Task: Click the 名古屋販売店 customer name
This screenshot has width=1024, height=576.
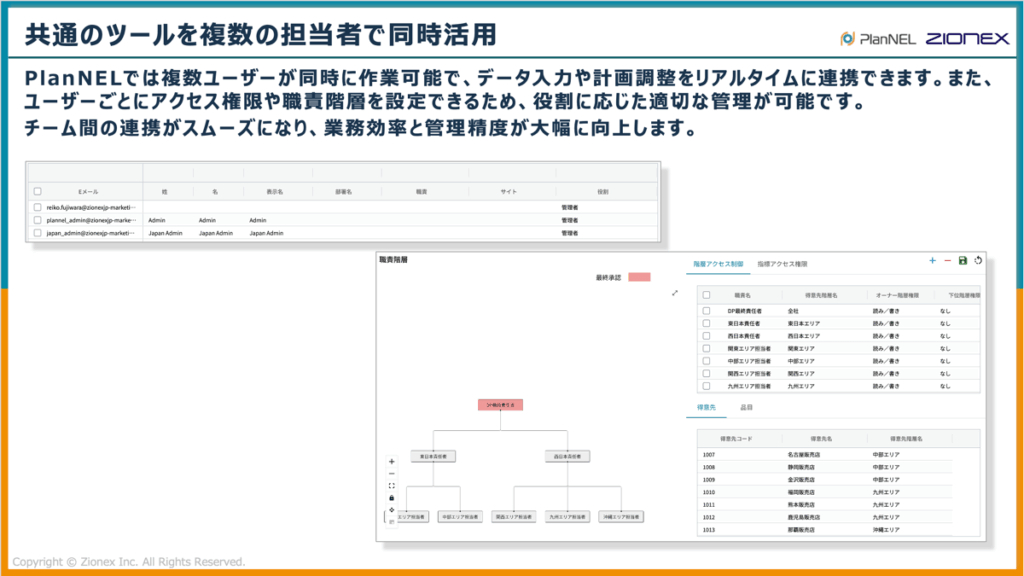Action: (804, 455)
